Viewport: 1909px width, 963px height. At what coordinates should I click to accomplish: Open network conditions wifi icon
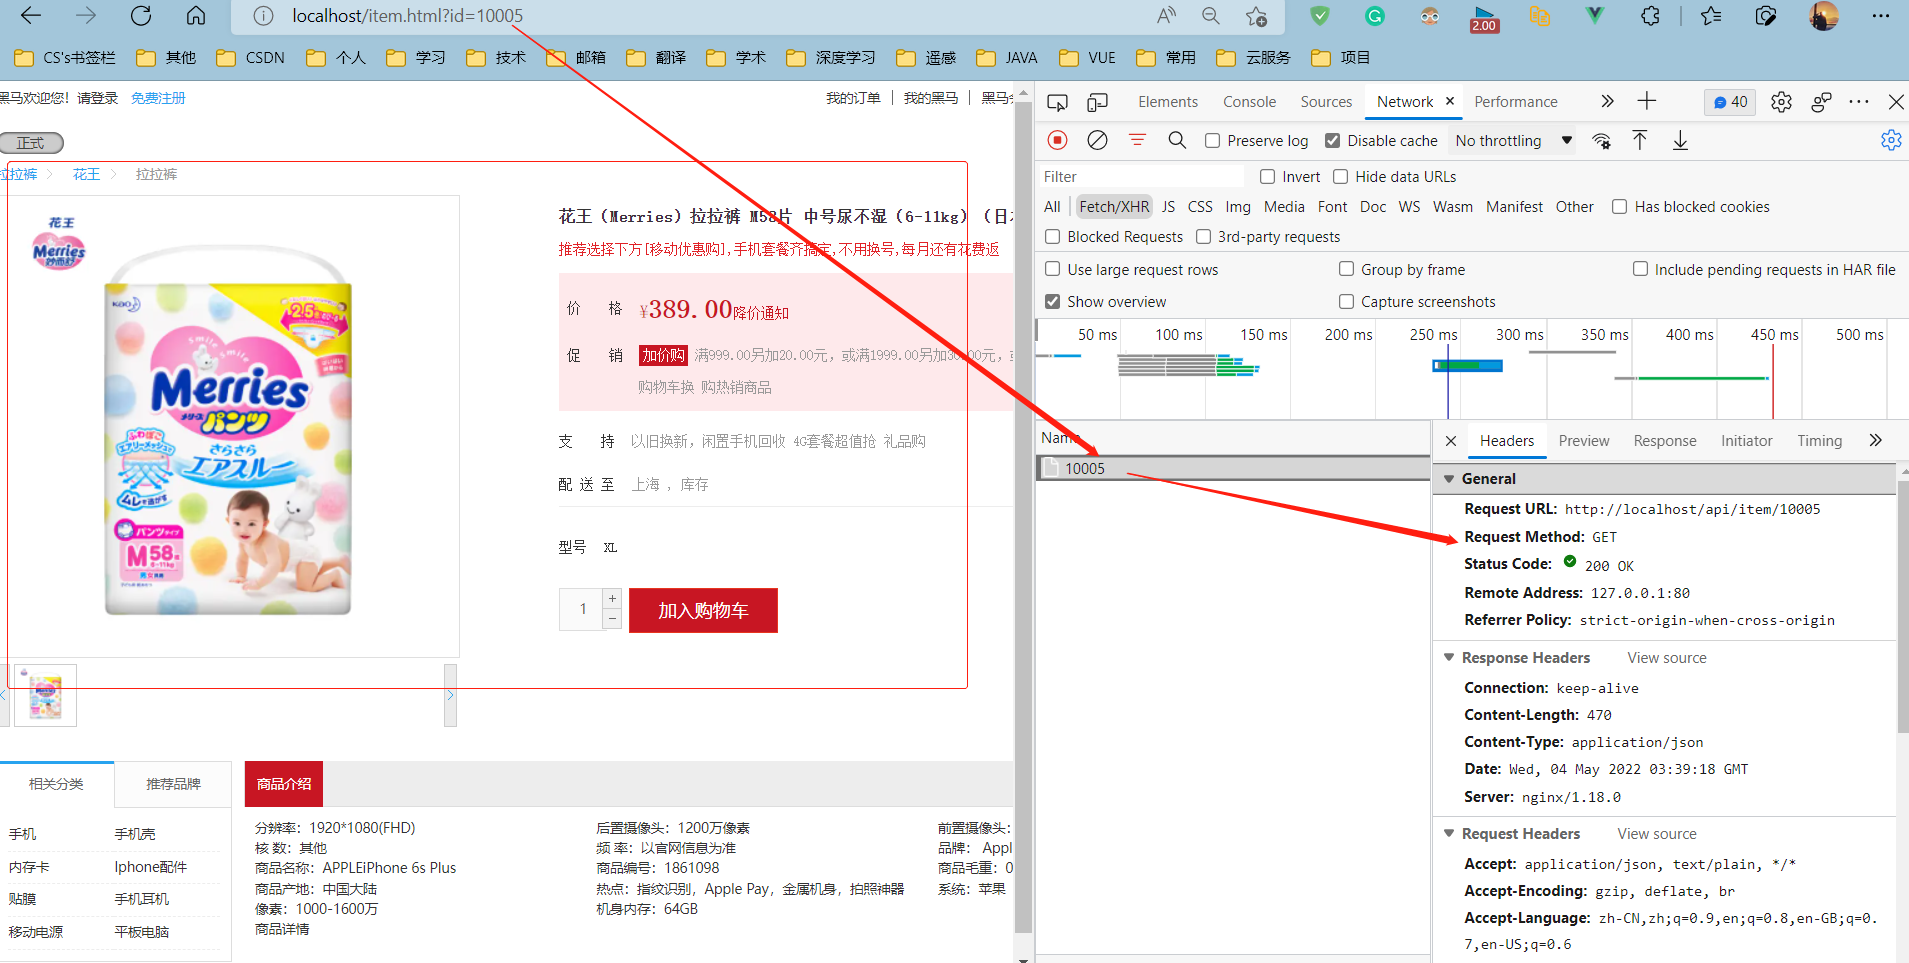pyautogui.click(x=1601, y=140)
